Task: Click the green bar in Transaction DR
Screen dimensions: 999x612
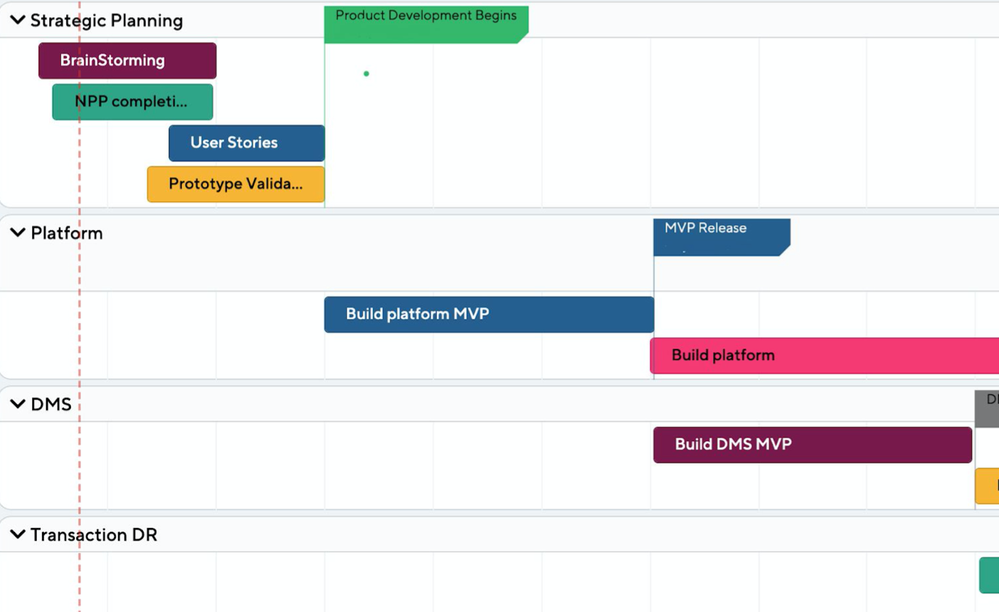Action: [988, 575]
